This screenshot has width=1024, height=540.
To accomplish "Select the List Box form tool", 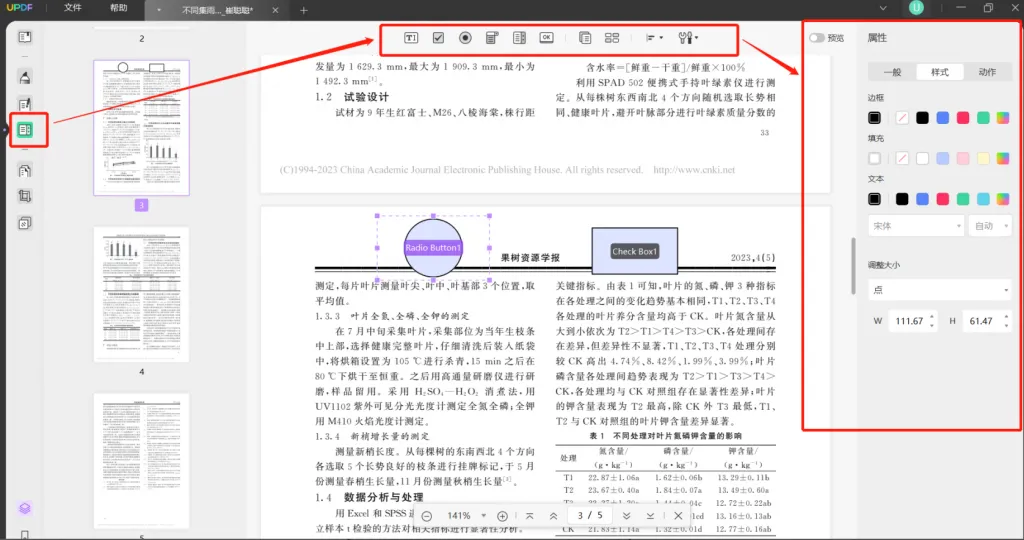I will tap(519, 38).
